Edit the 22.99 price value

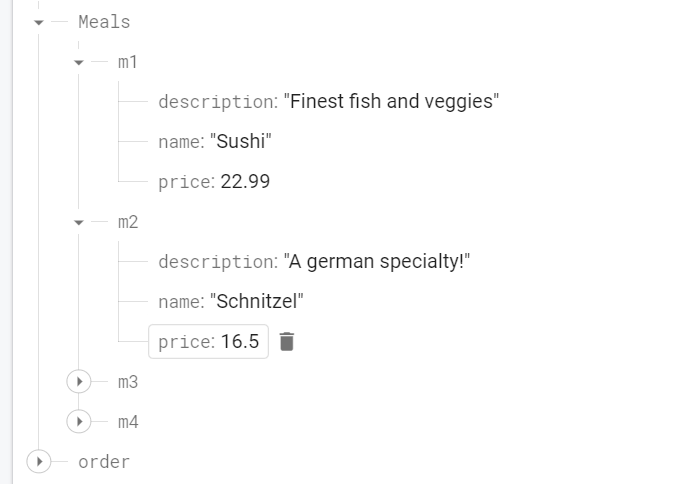pyautogui.click(x=245, y=182)
